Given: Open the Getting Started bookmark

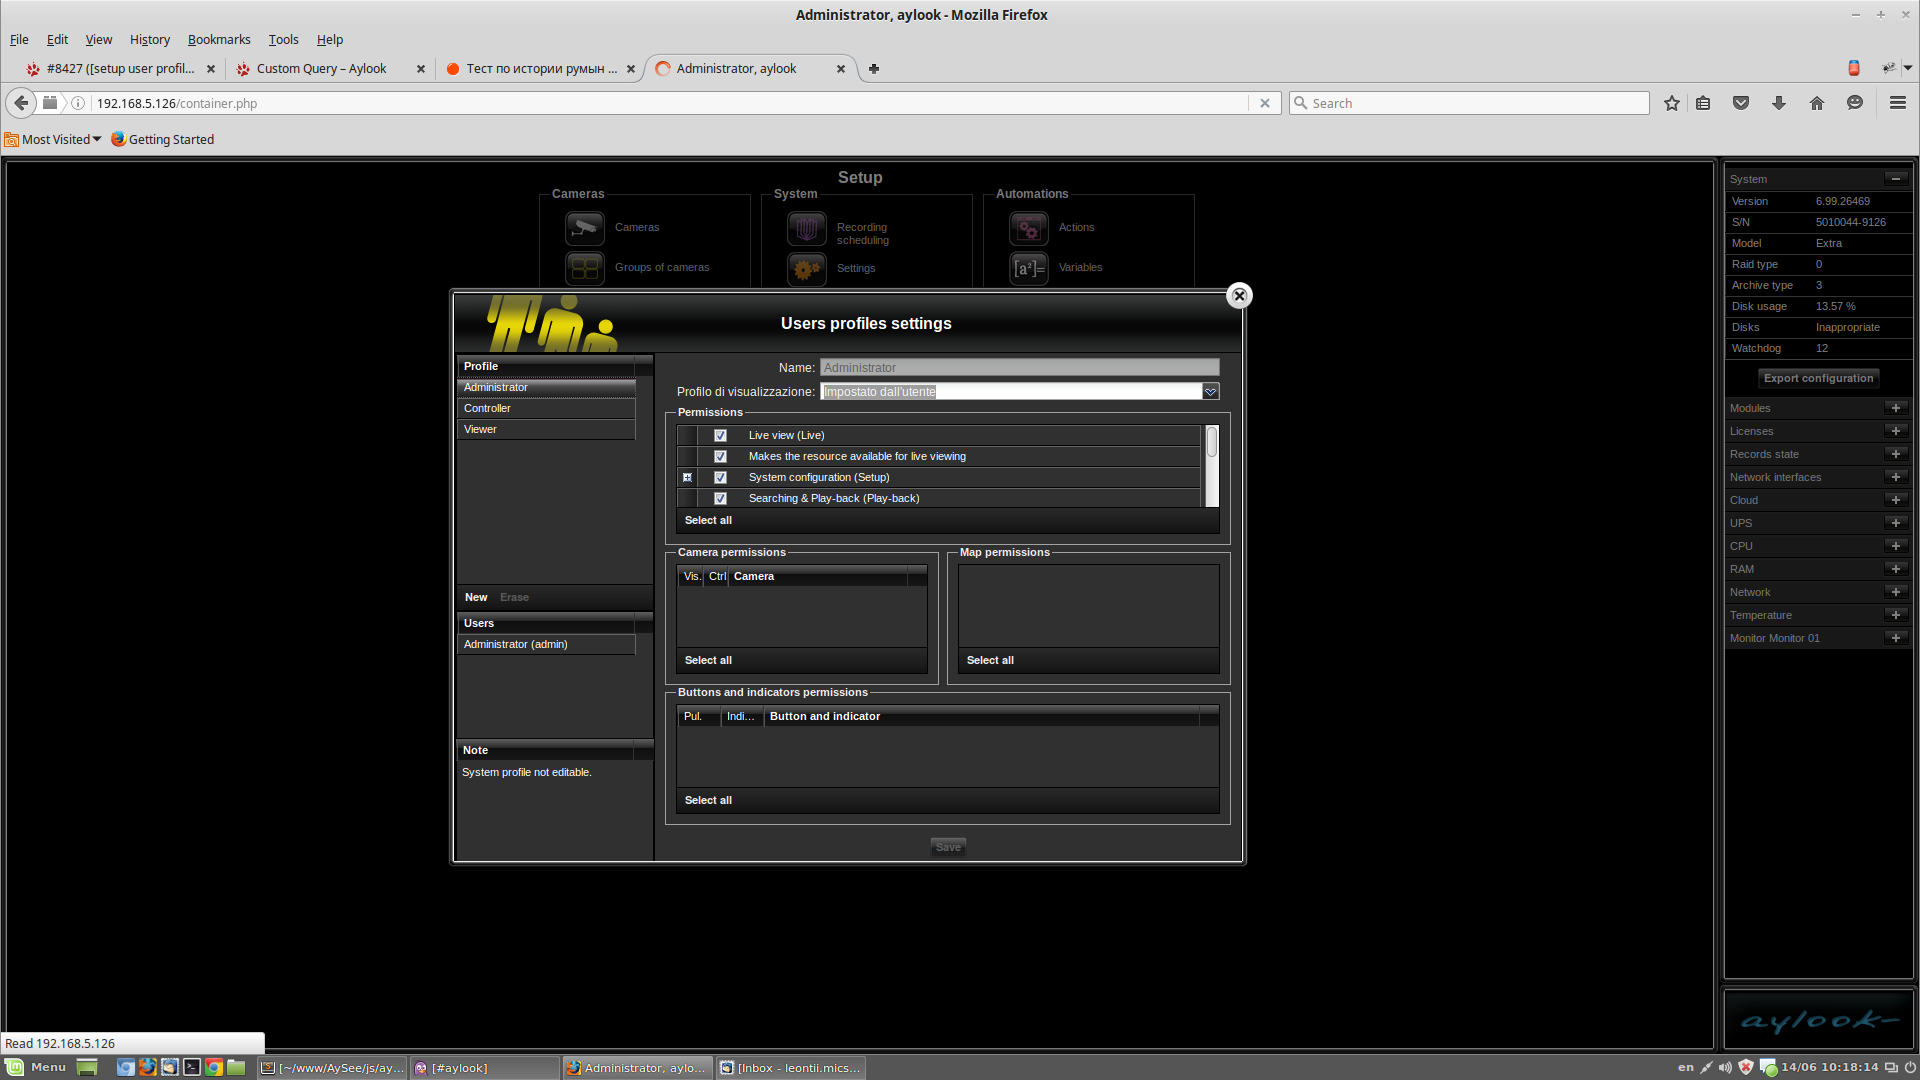Looking at the screenshot, I should click(x=162, y=140).
